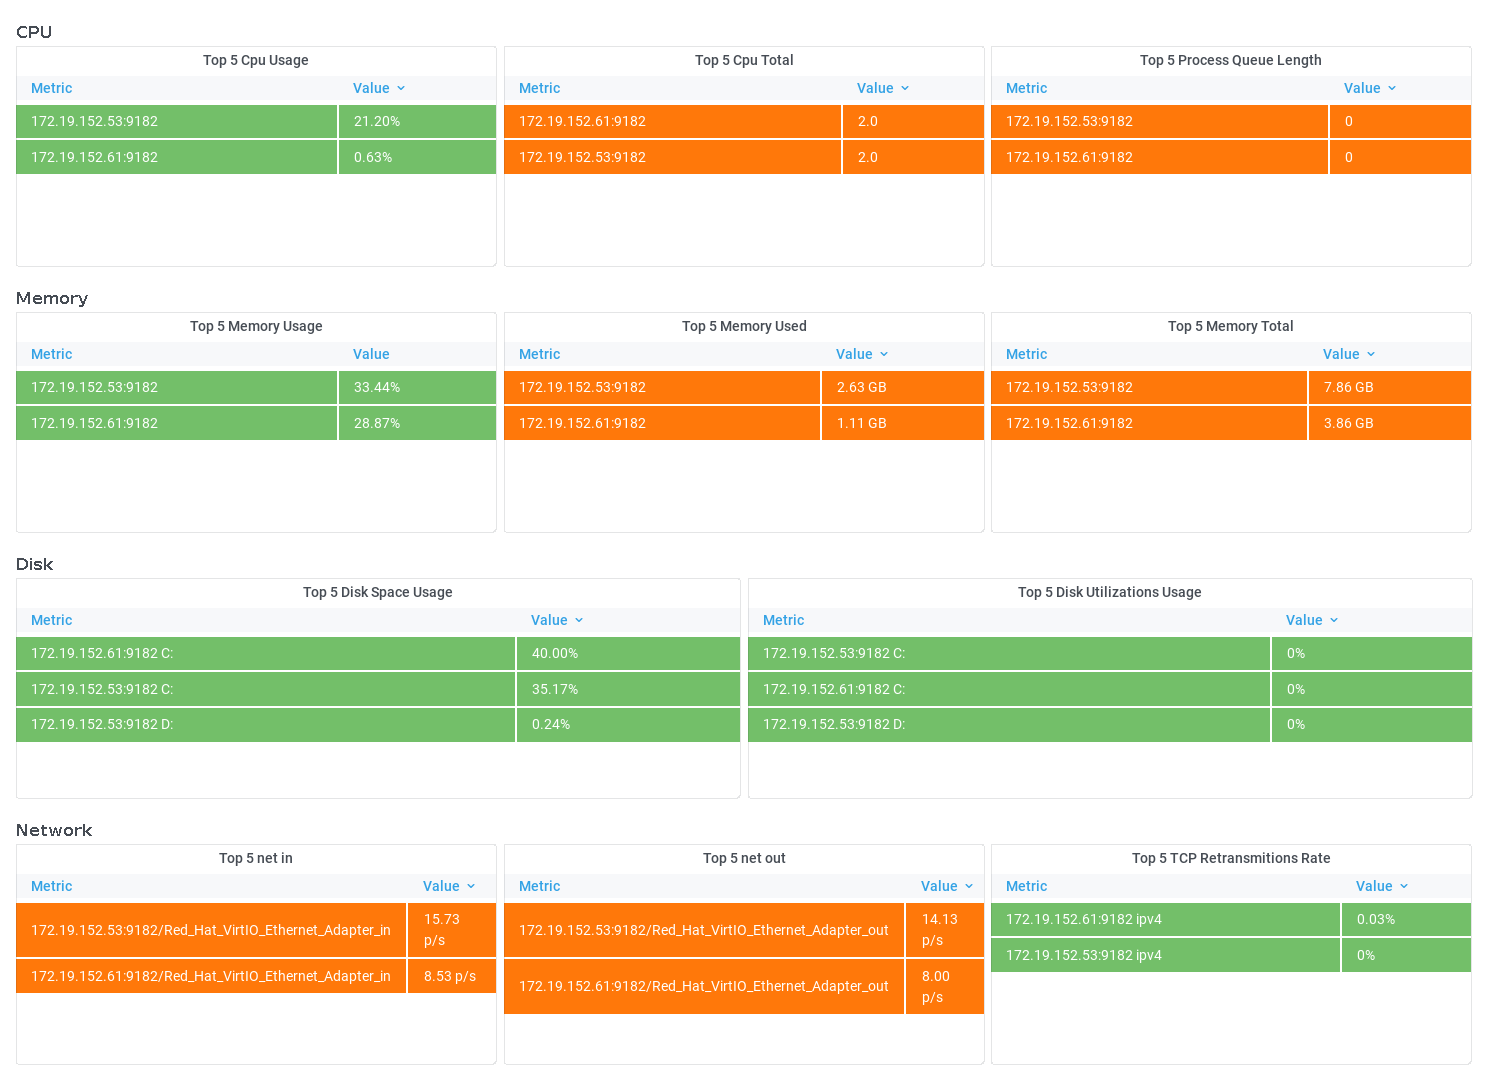Open Top 5 Process Queue Length panel title
1487x1072 pixels.
pos(1231,60)
